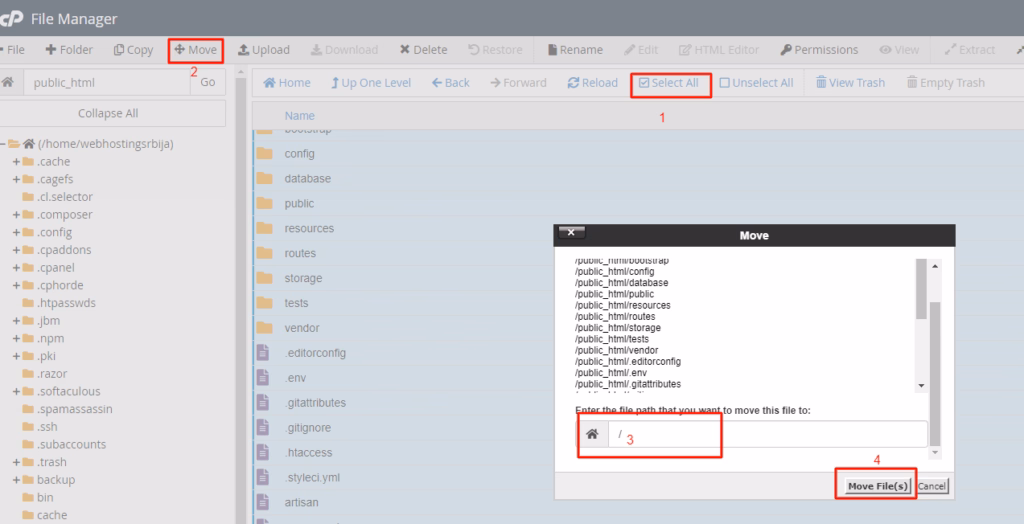Click the Restore toolbar button
The image size is (1024, 524).
[x=495, y=50]
